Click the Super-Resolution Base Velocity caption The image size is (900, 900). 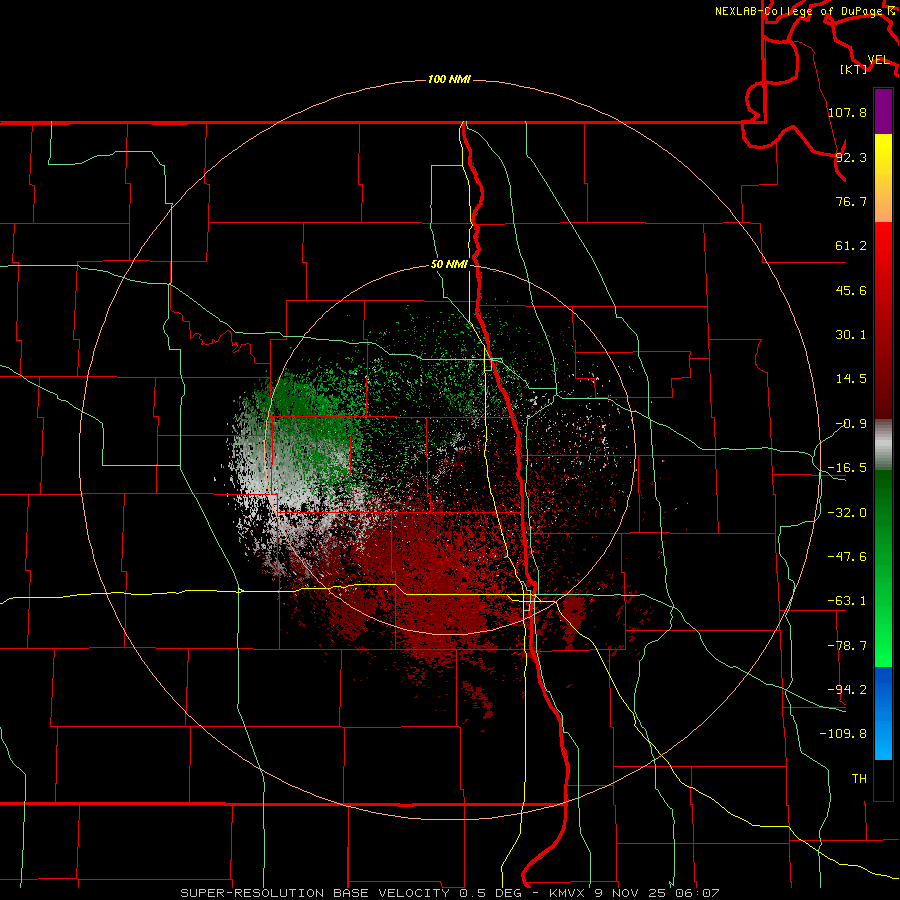click(449, 893)
